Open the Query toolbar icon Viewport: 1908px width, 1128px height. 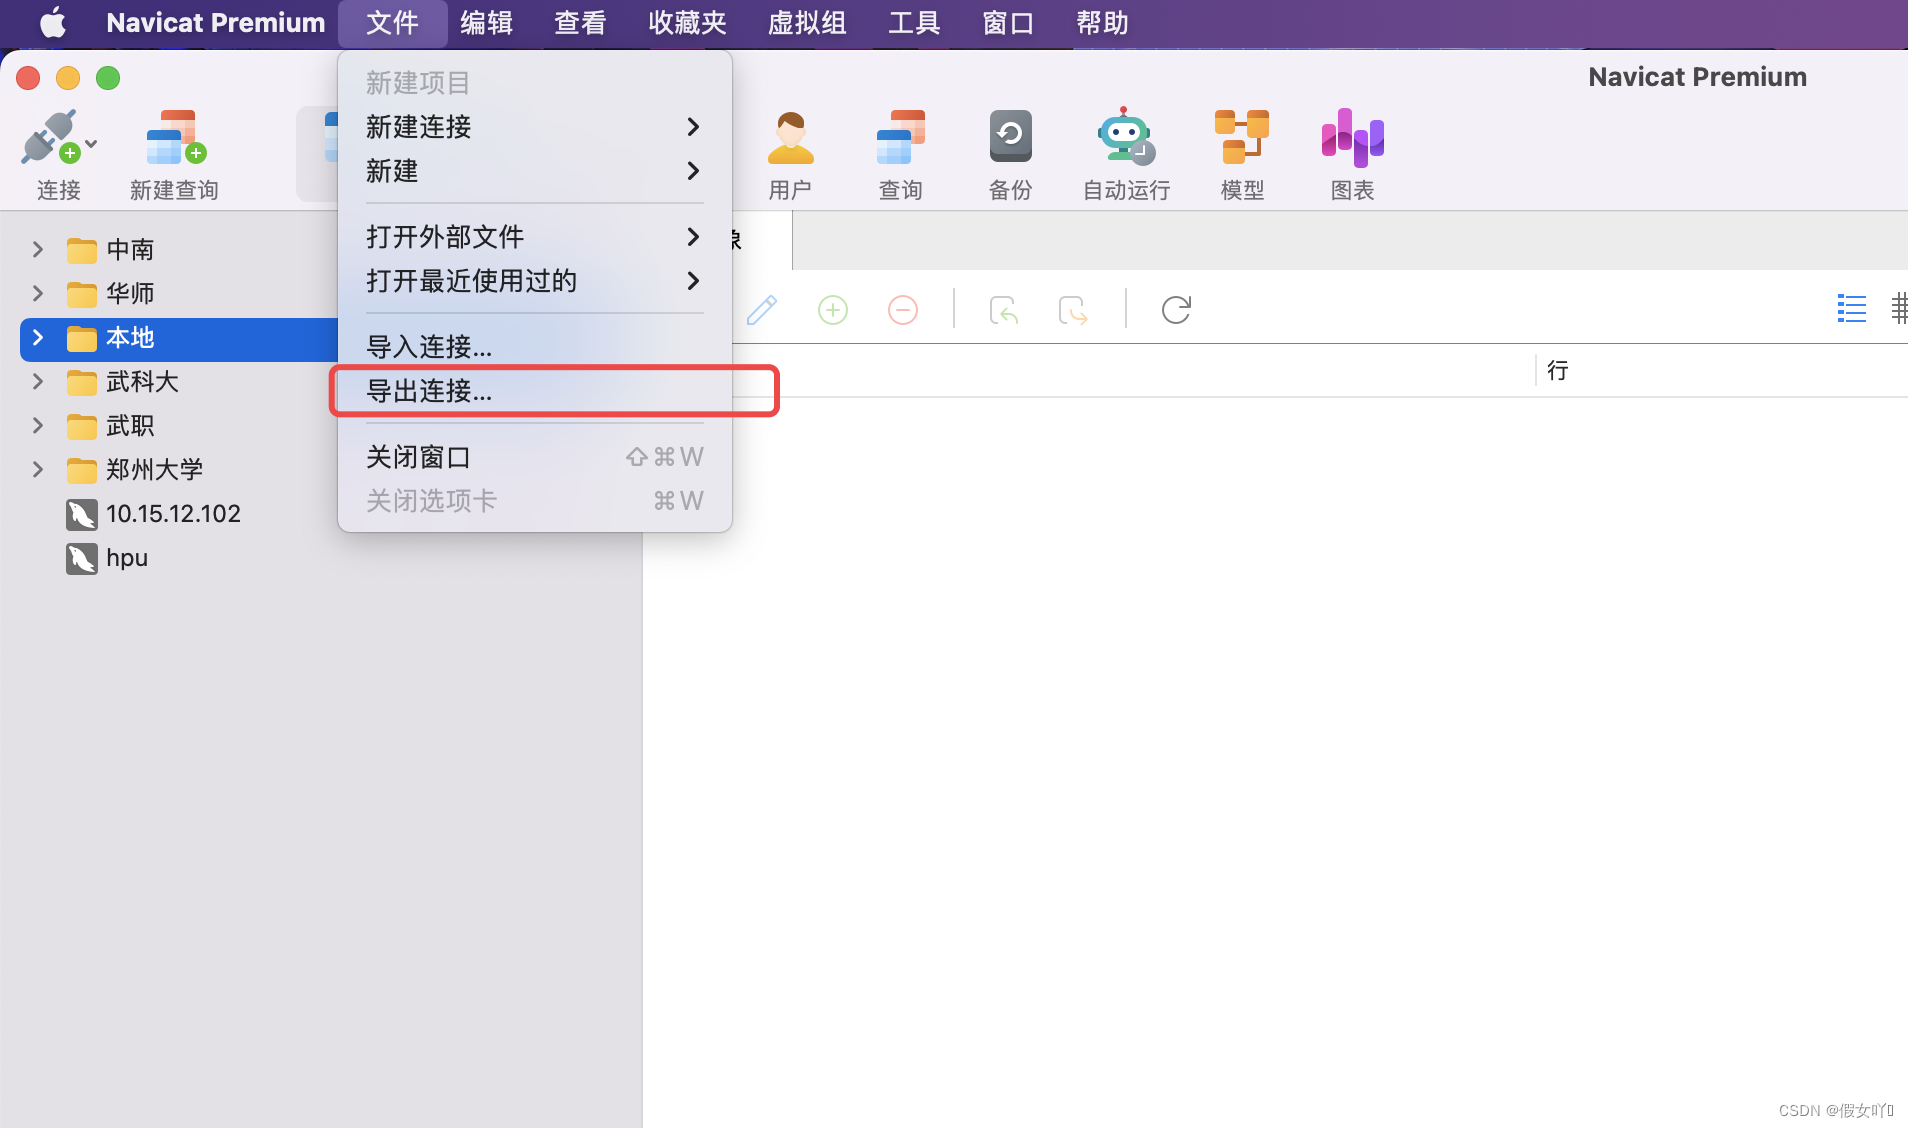pos(900,137)
